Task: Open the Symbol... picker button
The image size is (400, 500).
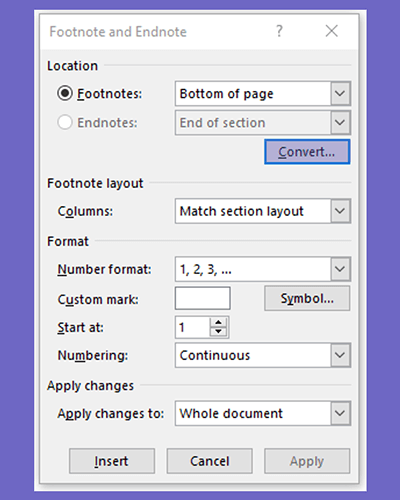Action: pyautogui.click(x=307, y=298)
